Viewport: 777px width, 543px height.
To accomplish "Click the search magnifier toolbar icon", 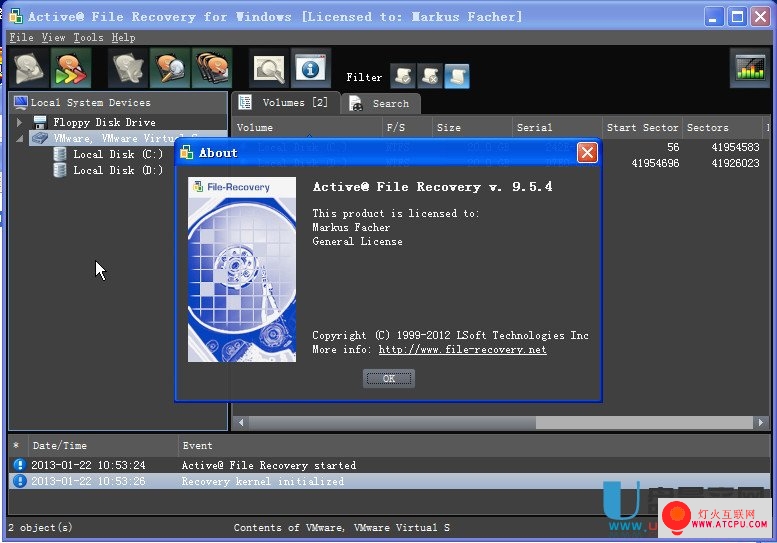I will 269,68.
